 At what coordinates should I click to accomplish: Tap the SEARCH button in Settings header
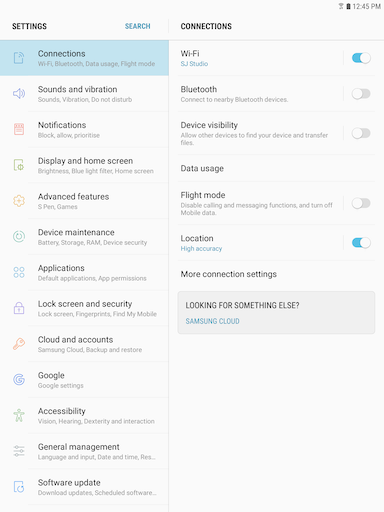click(138, 26)
